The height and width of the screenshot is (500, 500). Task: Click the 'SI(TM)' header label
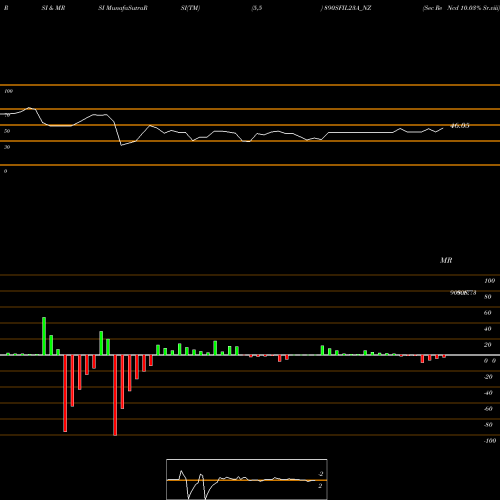coord(190,8)
